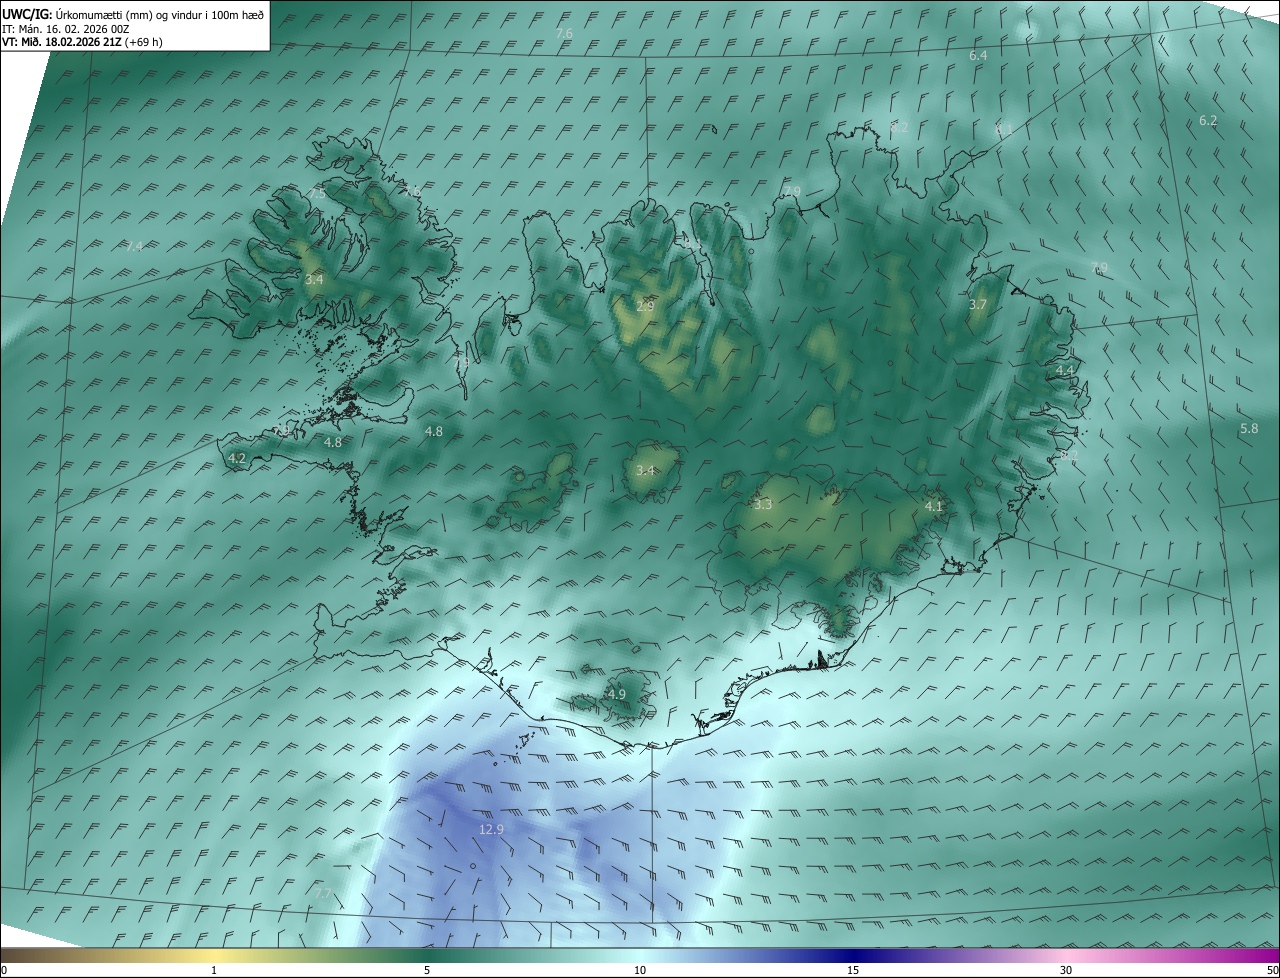This screenshot has width=1280, height=978.
Task: Click the colorbar tick labeled 5
Action: [427, 970]
